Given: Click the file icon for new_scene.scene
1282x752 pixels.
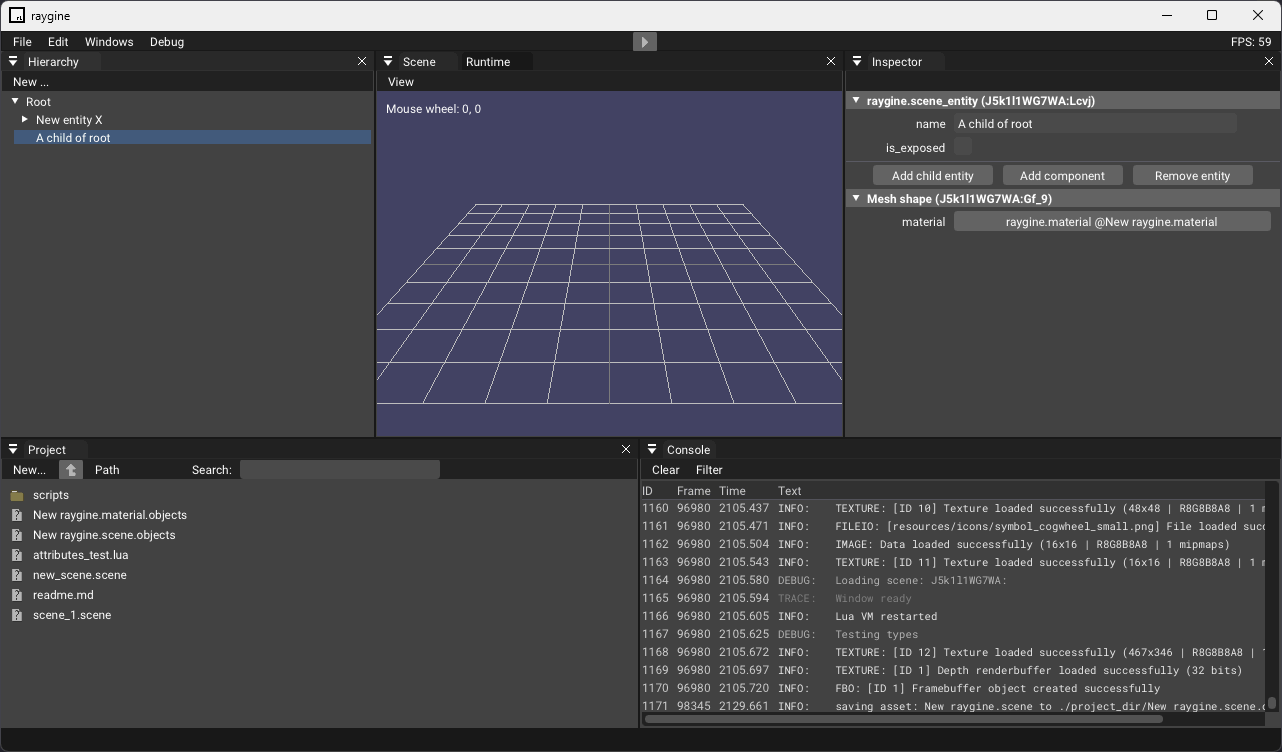Looking at the screenshot, I should coord(17,575).
